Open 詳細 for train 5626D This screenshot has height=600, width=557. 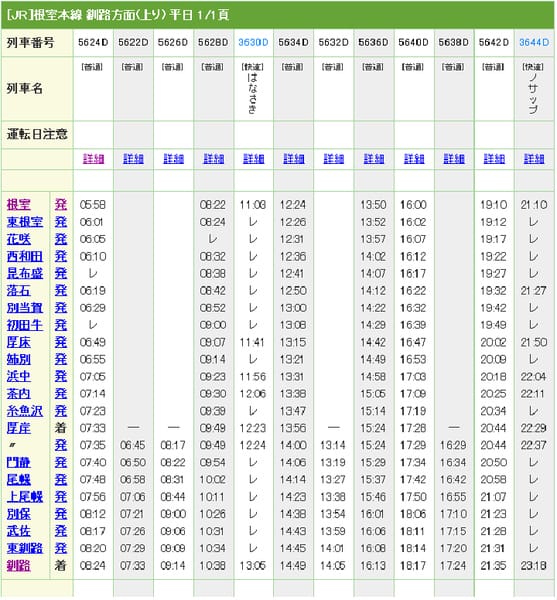174,159
